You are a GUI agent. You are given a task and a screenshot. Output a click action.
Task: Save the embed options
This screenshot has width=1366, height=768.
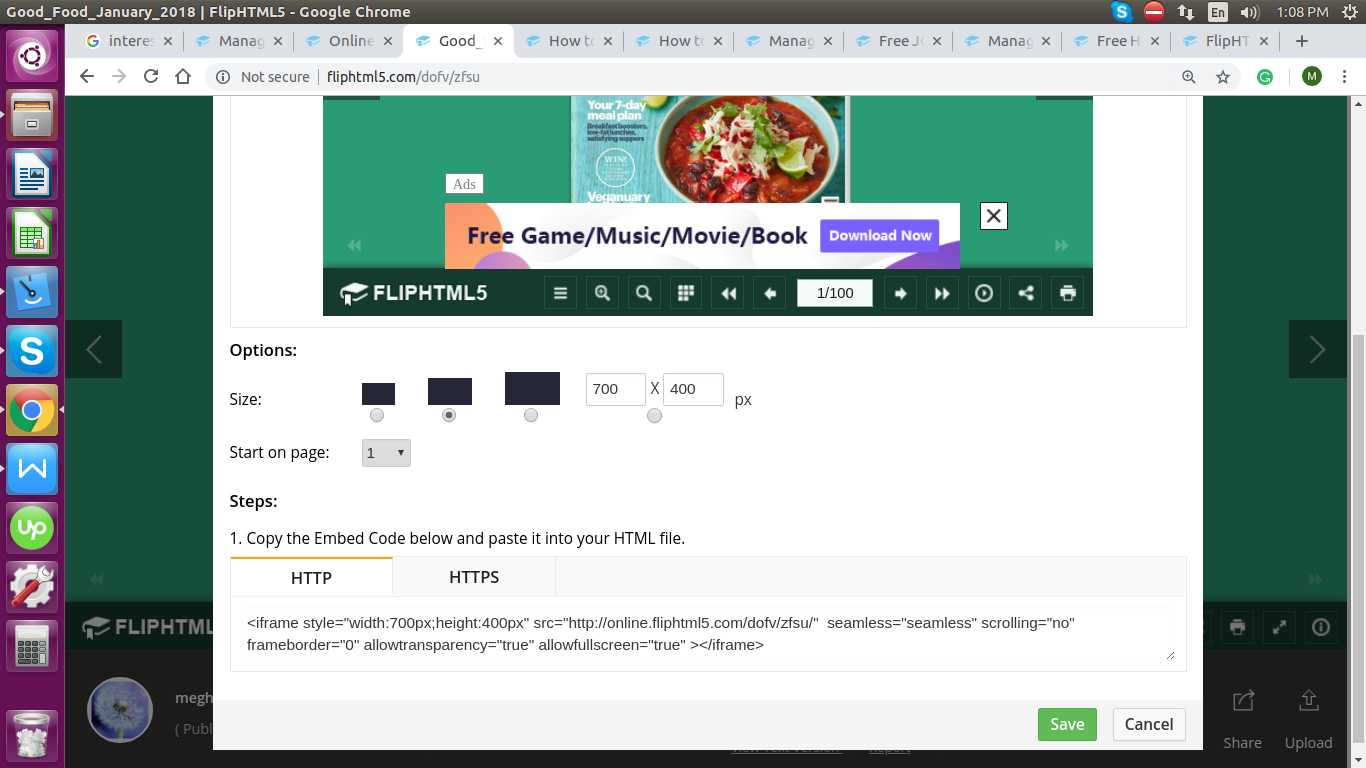pos(1067,724)
